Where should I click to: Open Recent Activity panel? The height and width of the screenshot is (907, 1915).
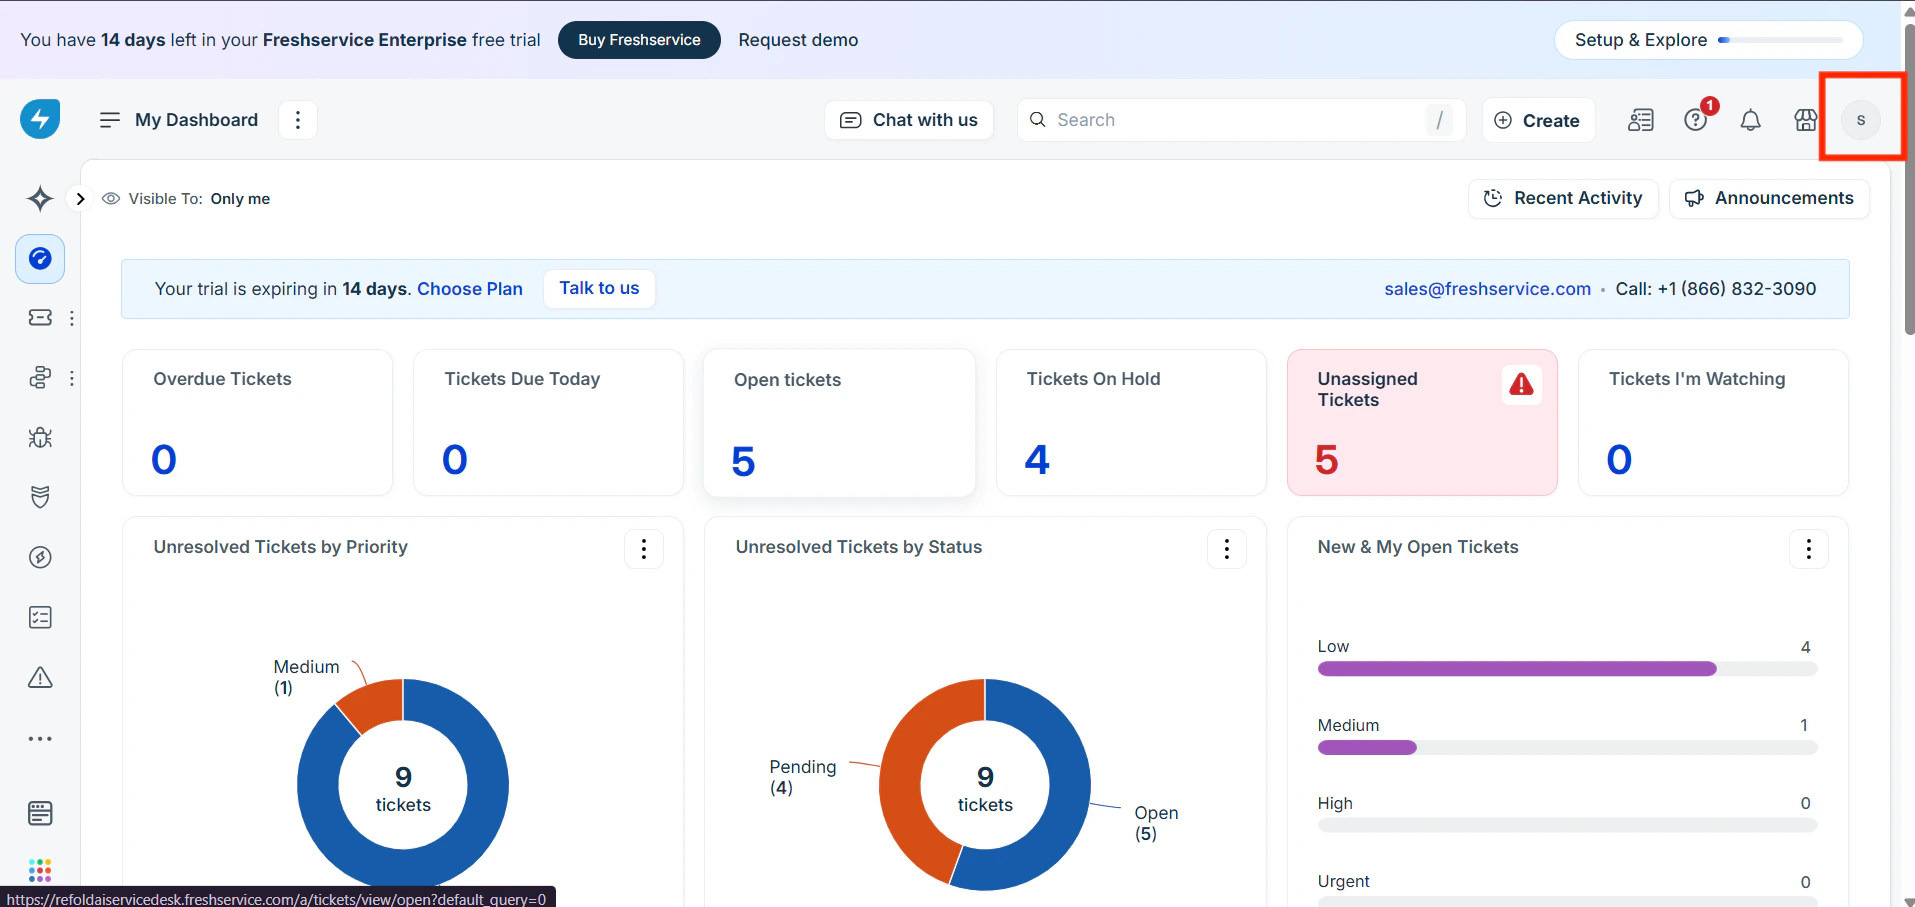pos(1563,198)
